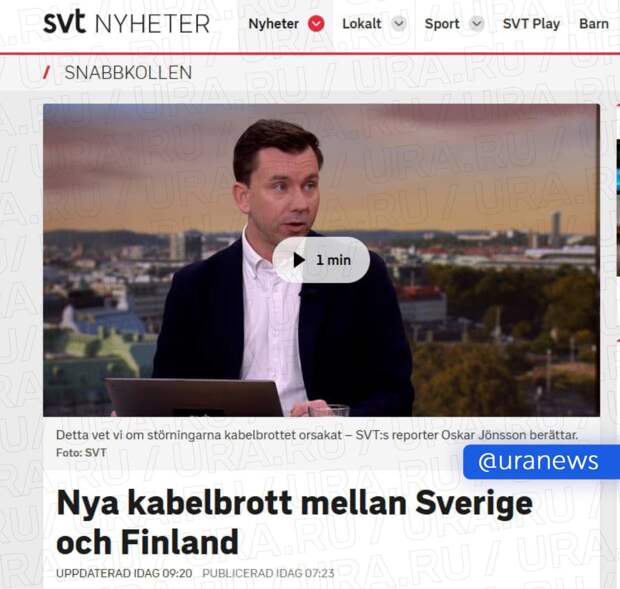Expand the red Nyheter chevron dropdown

pos(316,24)
